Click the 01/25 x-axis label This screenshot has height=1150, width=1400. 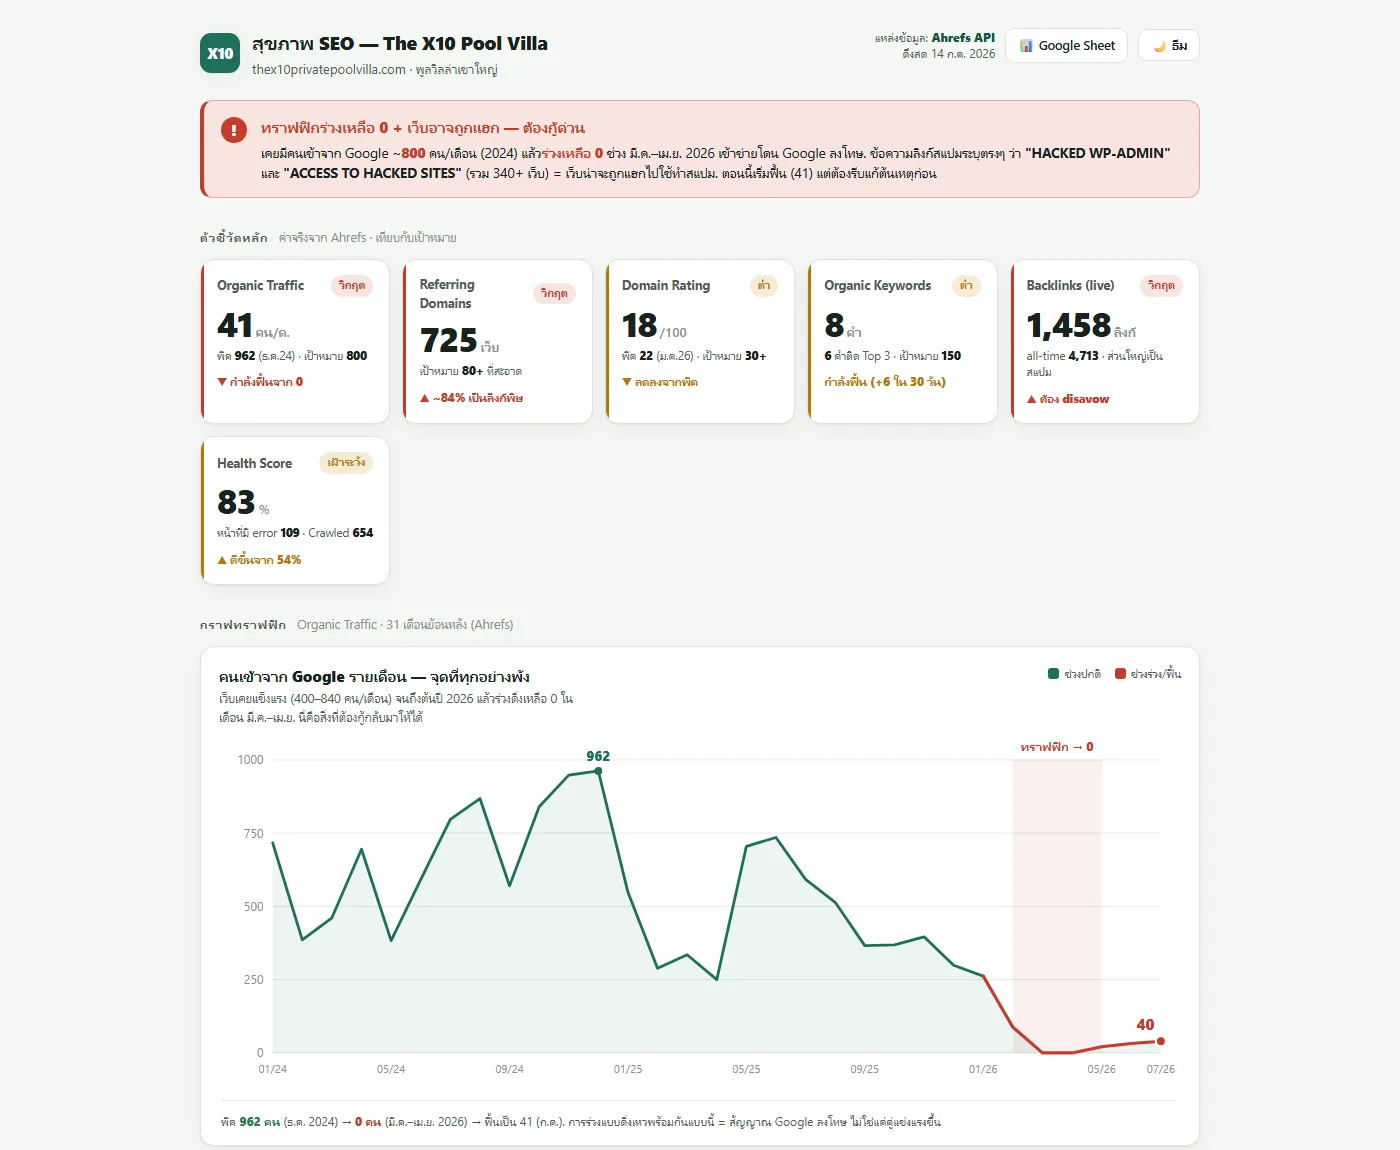pos(628,1069)
